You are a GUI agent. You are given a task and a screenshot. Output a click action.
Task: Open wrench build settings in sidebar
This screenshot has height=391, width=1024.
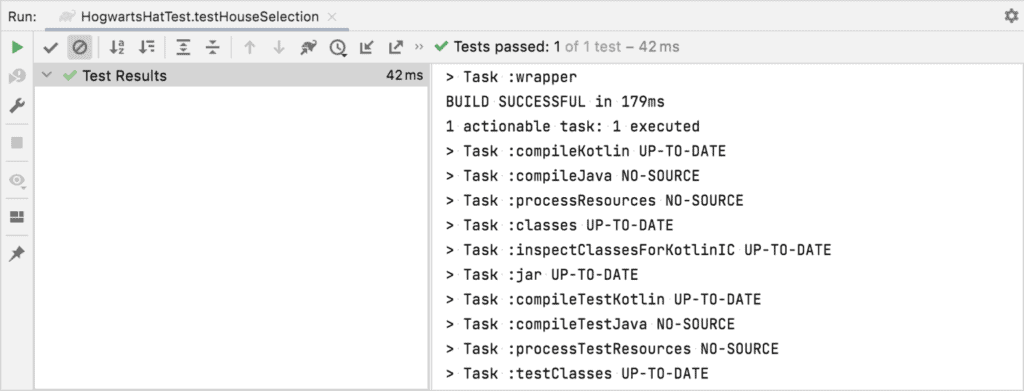click(x=18, y=106)
